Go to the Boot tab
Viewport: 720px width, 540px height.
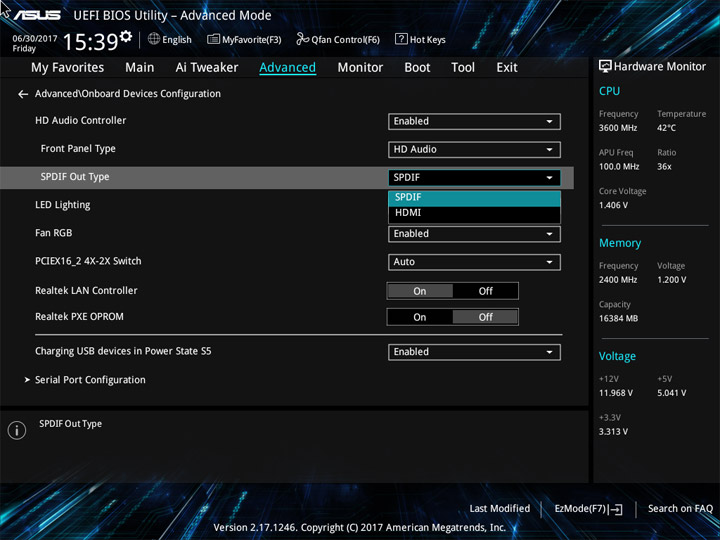click(417, 68)
